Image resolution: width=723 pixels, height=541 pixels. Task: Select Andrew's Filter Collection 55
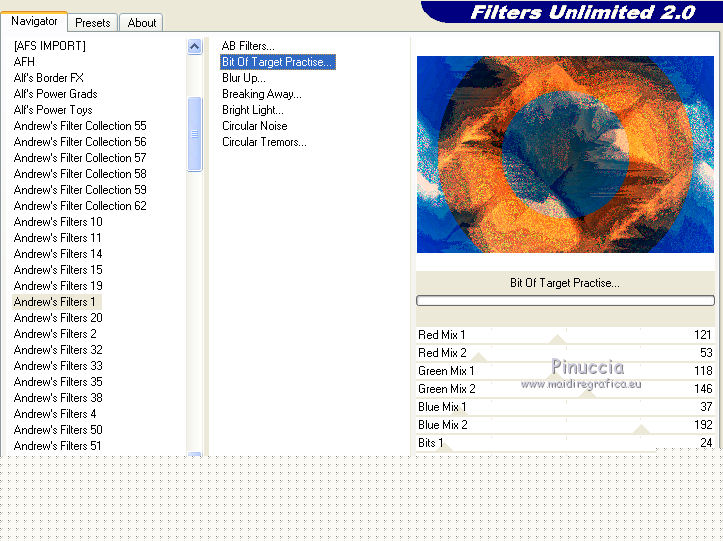(x=80, y=126)
